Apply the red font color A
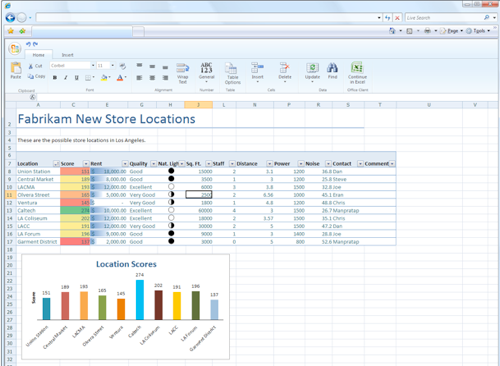Viewport: 500px width, 366px height. 120,78
